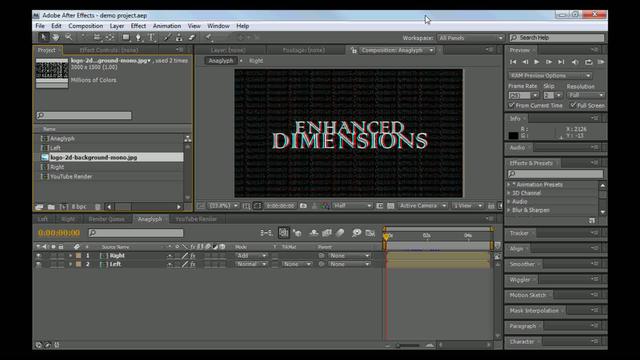Toggle the loop playback option
Viewport: 640px width, 360px height.
click(588, 62)
